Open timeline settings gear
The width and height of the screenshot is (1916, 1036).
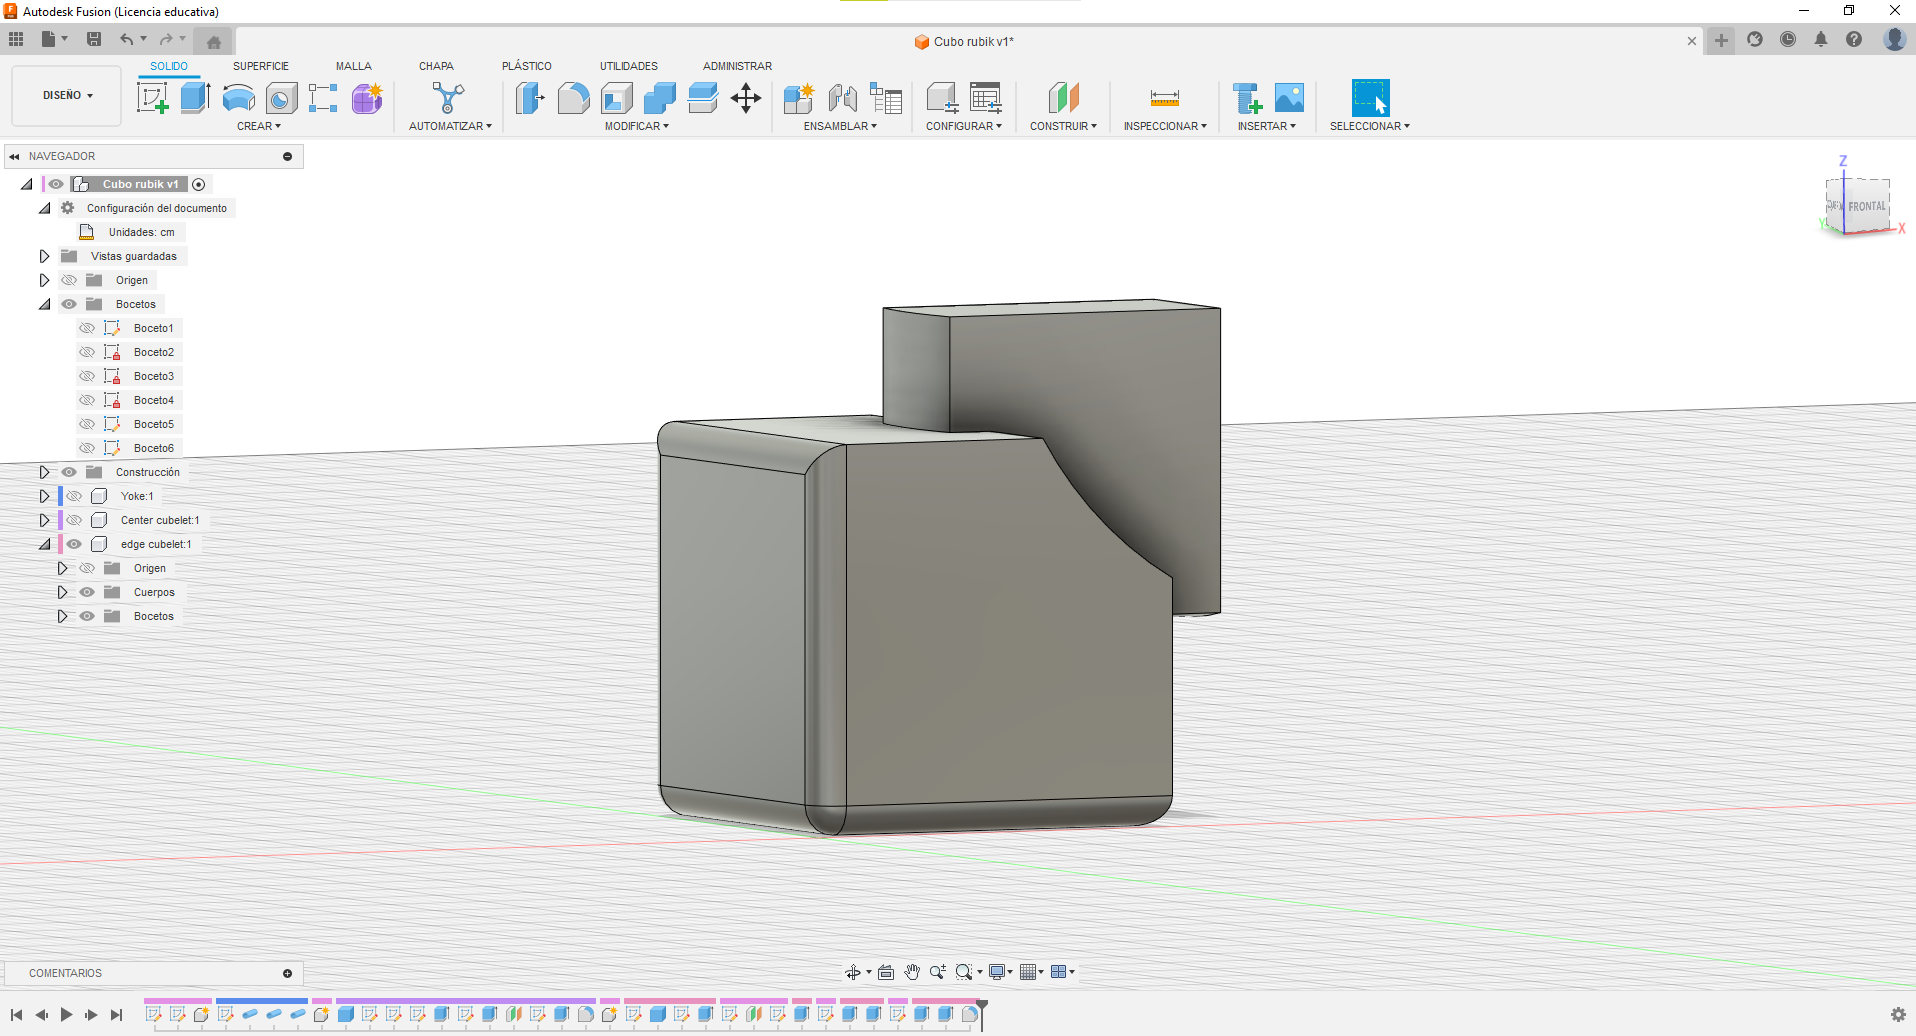(x=1898, y=1014)
